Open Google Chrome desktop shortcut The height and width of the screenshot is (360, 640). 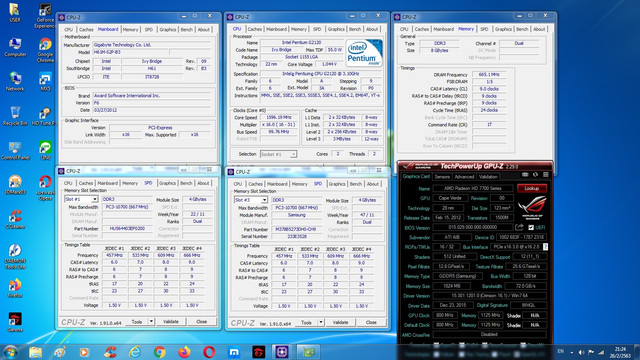pos(45,50)
